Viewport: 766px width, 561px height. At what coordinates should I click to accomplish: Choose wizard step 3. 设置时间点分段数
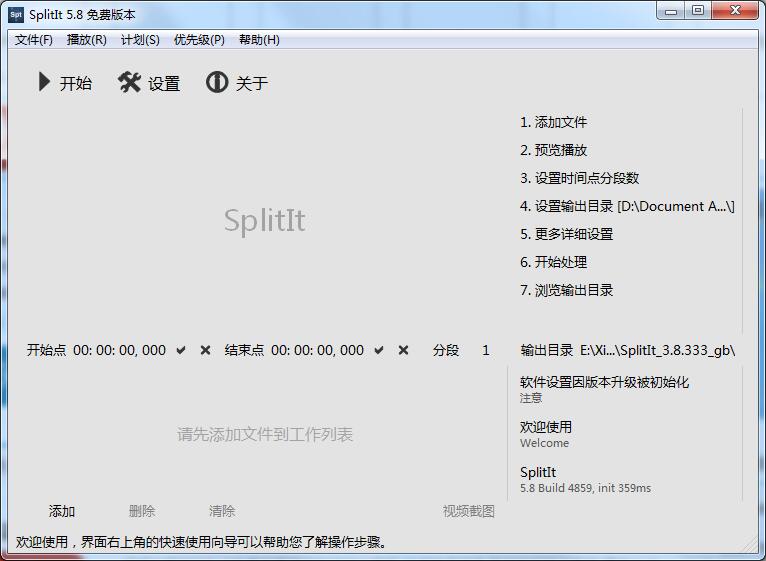click(579, 178)
